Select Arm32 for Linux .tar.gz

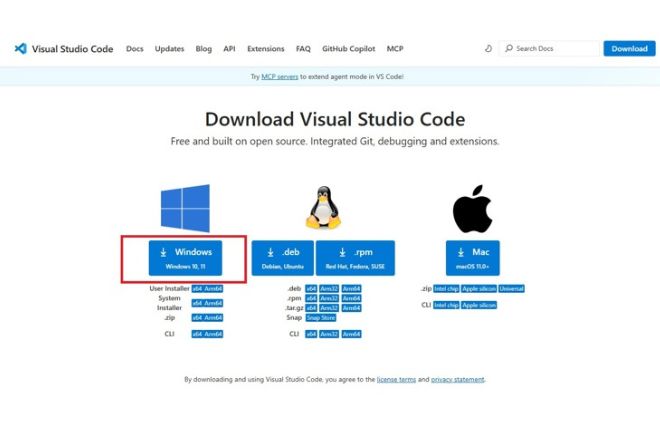[x=329, y=308]
